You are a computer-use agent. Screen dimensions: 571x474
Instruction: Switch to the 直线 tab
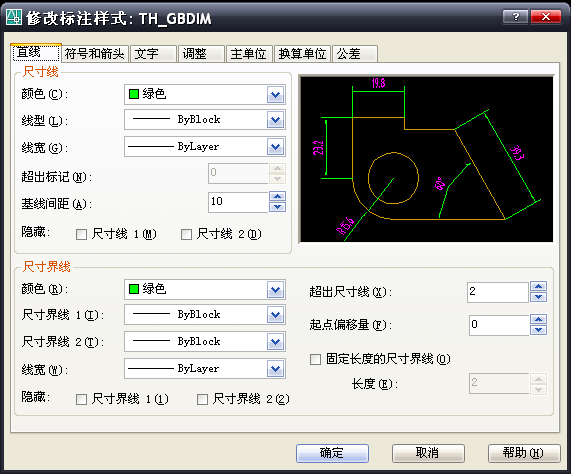[x=36, y=52]
